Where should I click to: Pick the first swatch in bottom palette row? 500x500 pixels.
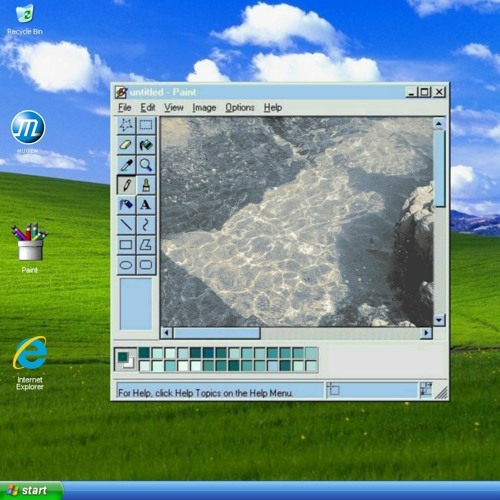click(144, 366)
